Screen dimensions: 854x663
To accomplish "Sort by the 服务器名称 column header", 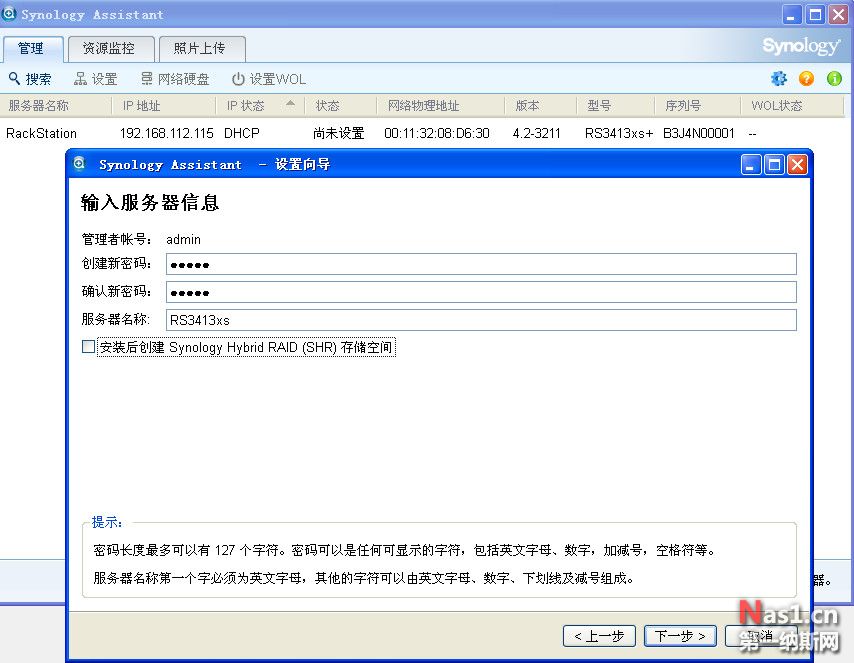I will click(x=56, y=106).
